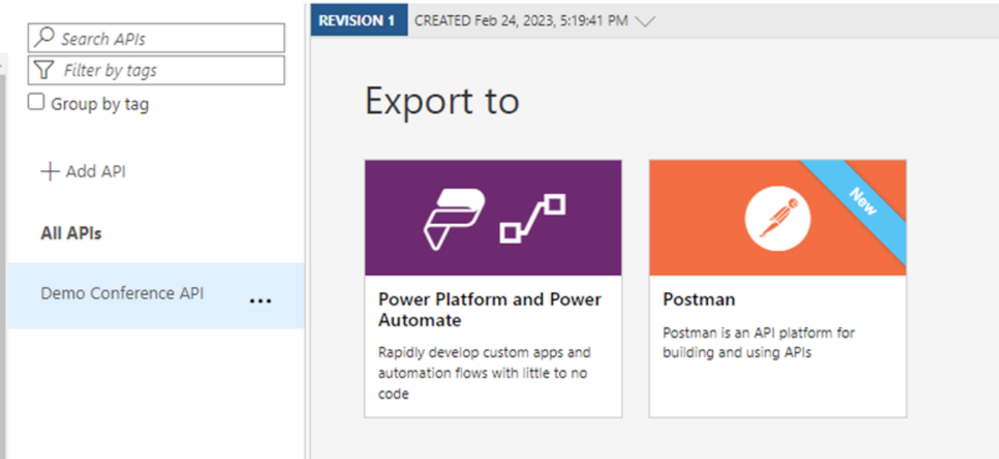Select Demo Conference API in the list
The width and height of the screenshot is (999, 459).
(x=156, y=295)
